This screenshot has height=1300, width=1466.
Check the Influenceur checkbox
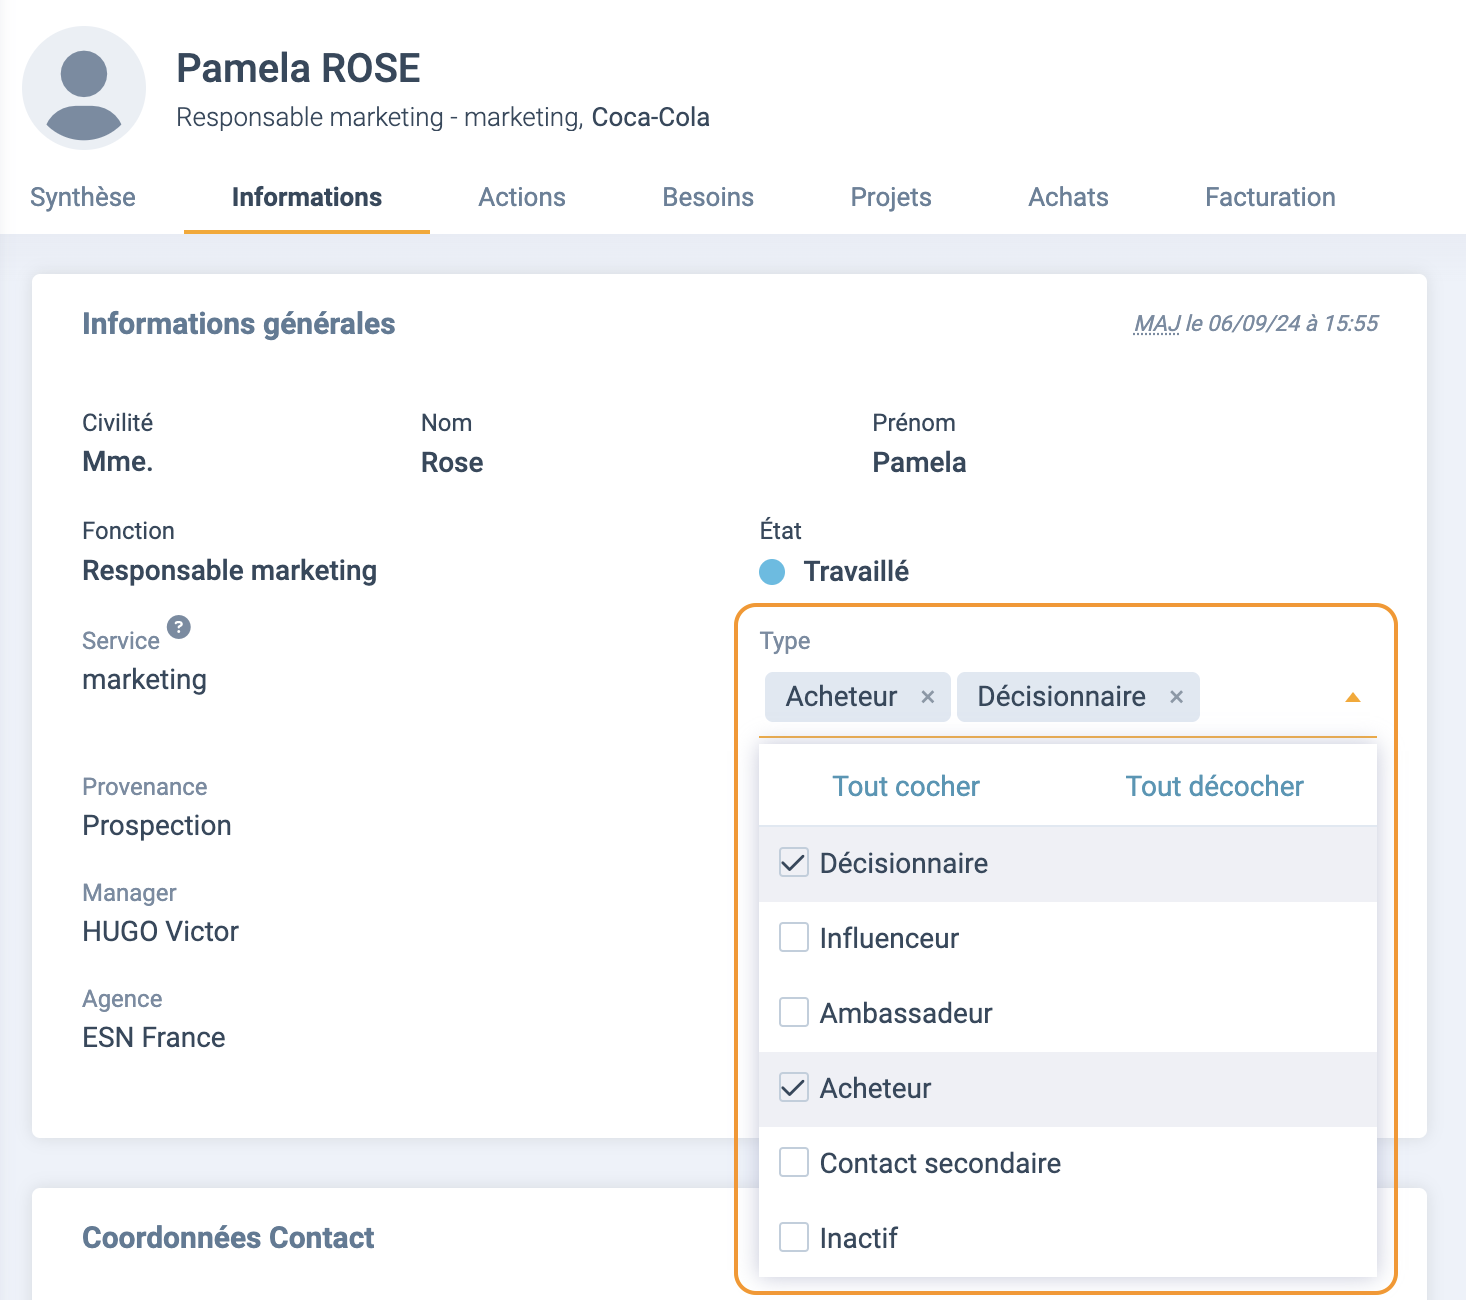pyautogui.click(x=794, y=938)
